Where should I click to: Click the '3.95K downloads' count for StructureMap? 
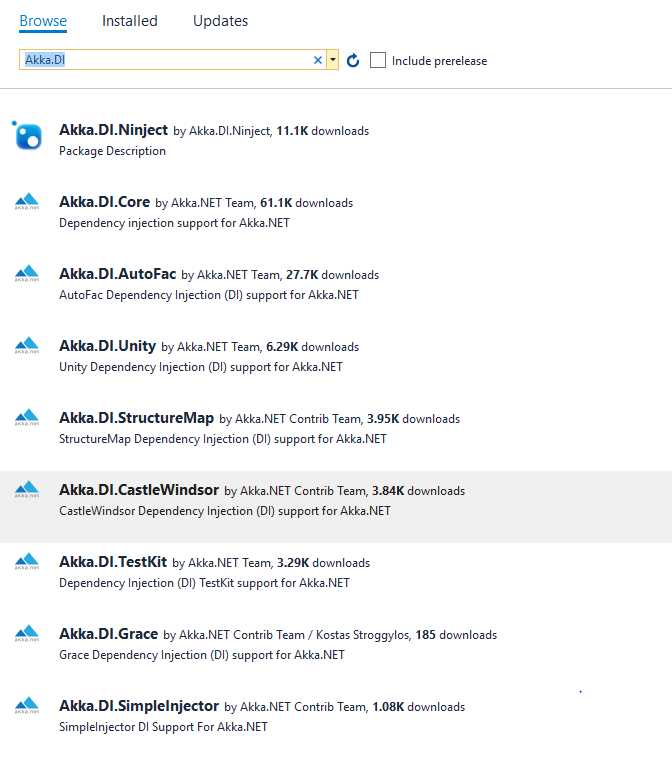pos(413,419)
